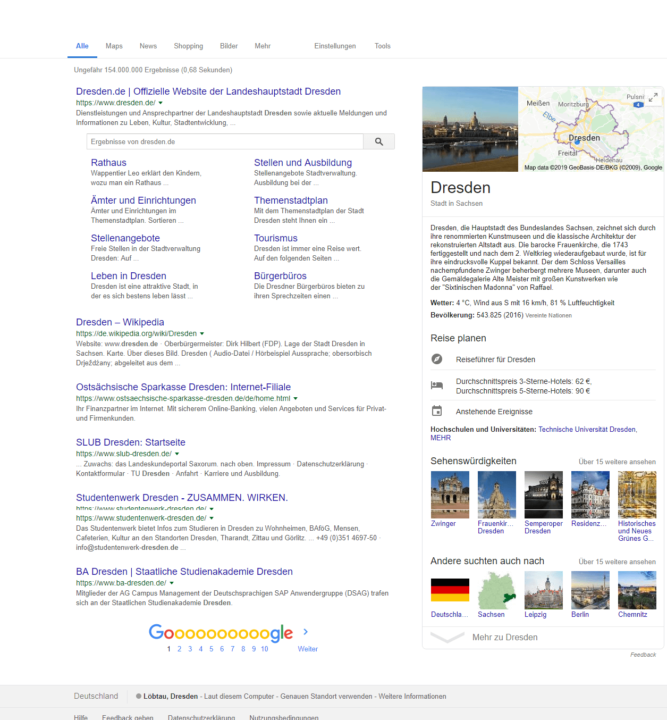Viewport: 667px width, 720px height.
Task: Select the Chemnitz thumbnail
Action: [637, 590]
